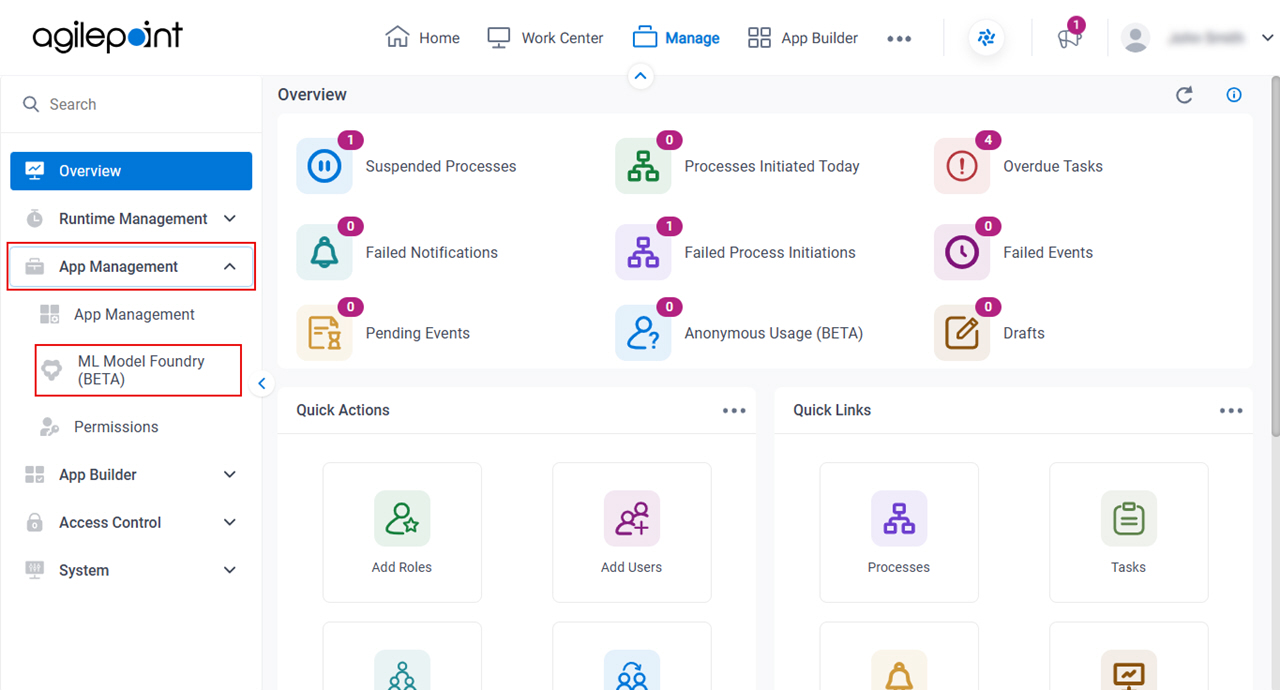Open the top navigation more options ellipsis

point(899,38)
